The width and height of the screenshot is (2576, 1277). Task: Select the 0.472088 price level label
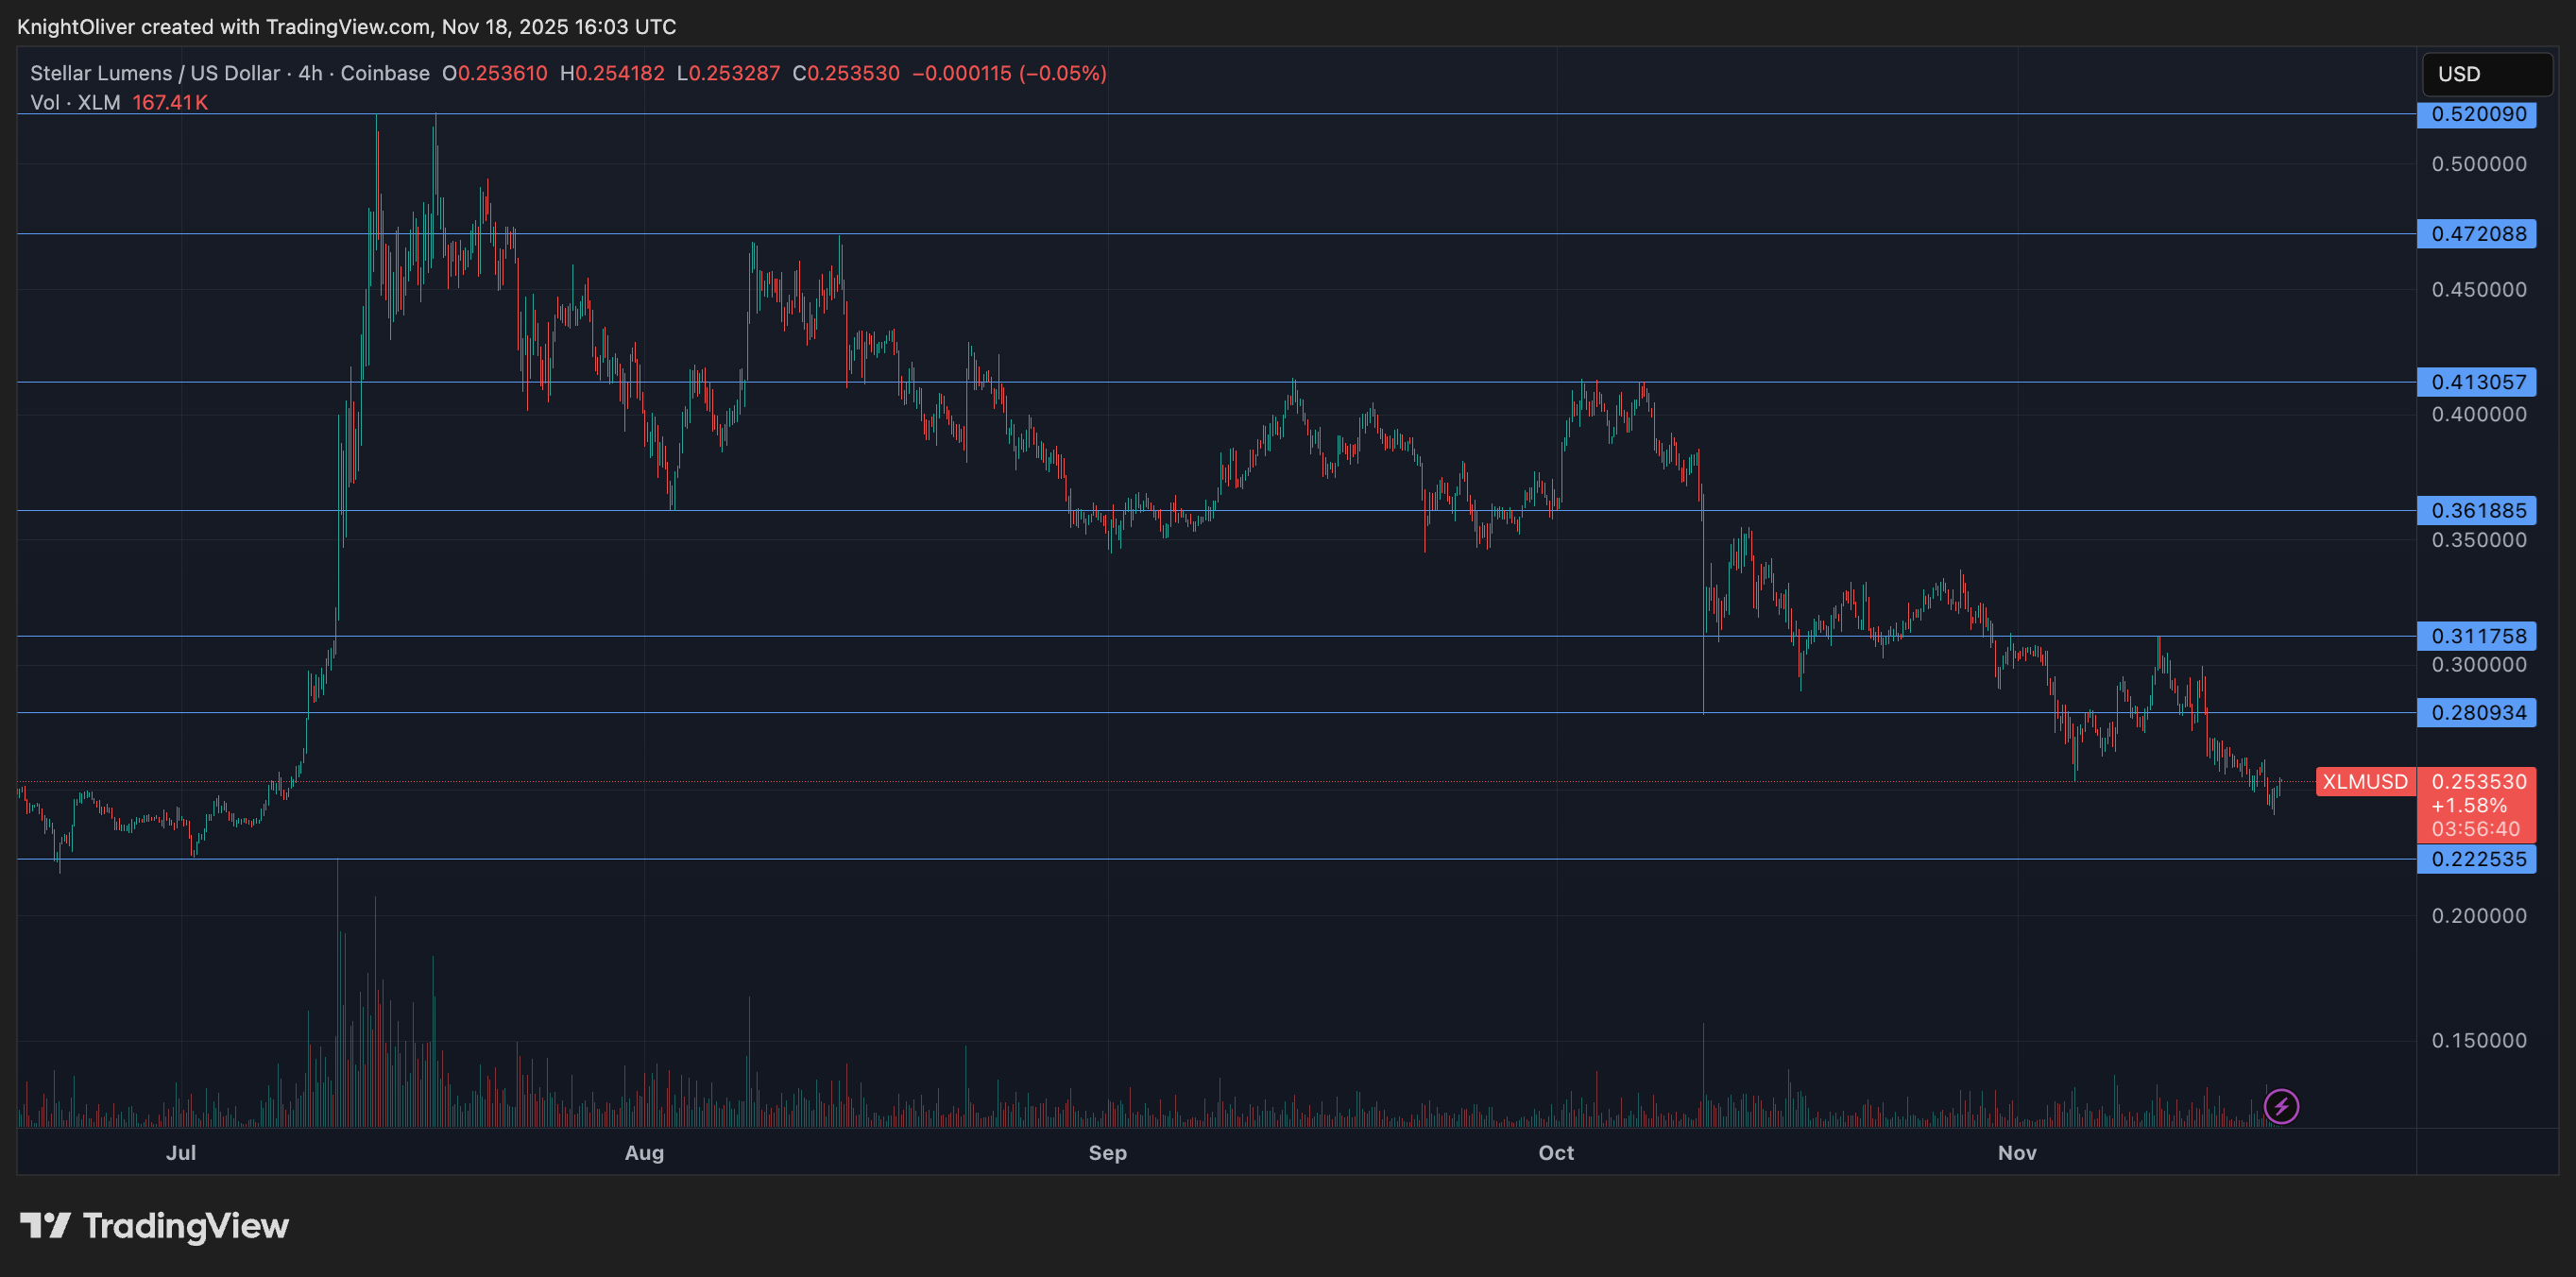pos(2477,234)
